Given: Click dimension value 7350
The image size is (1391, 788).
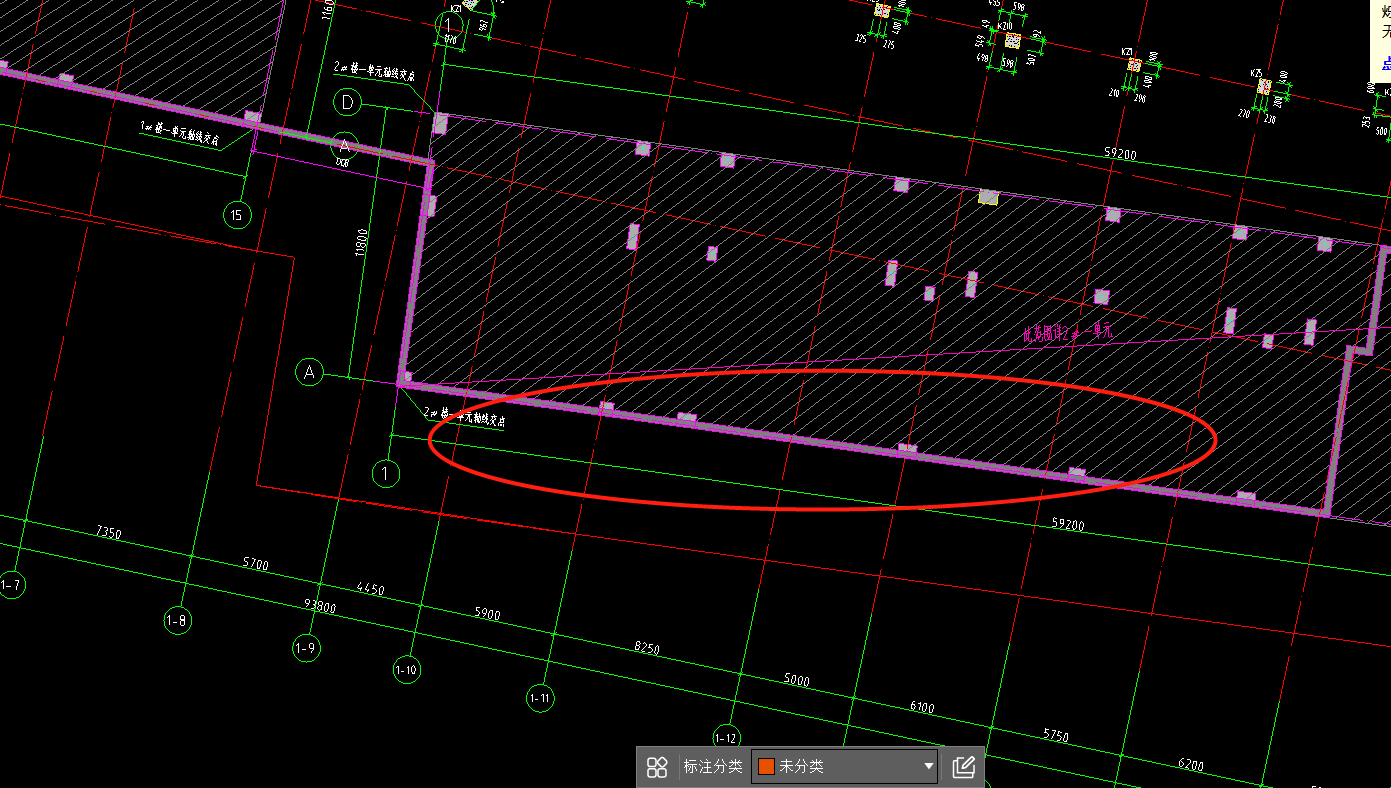Looking at the screenshot, I should point(108,533).
